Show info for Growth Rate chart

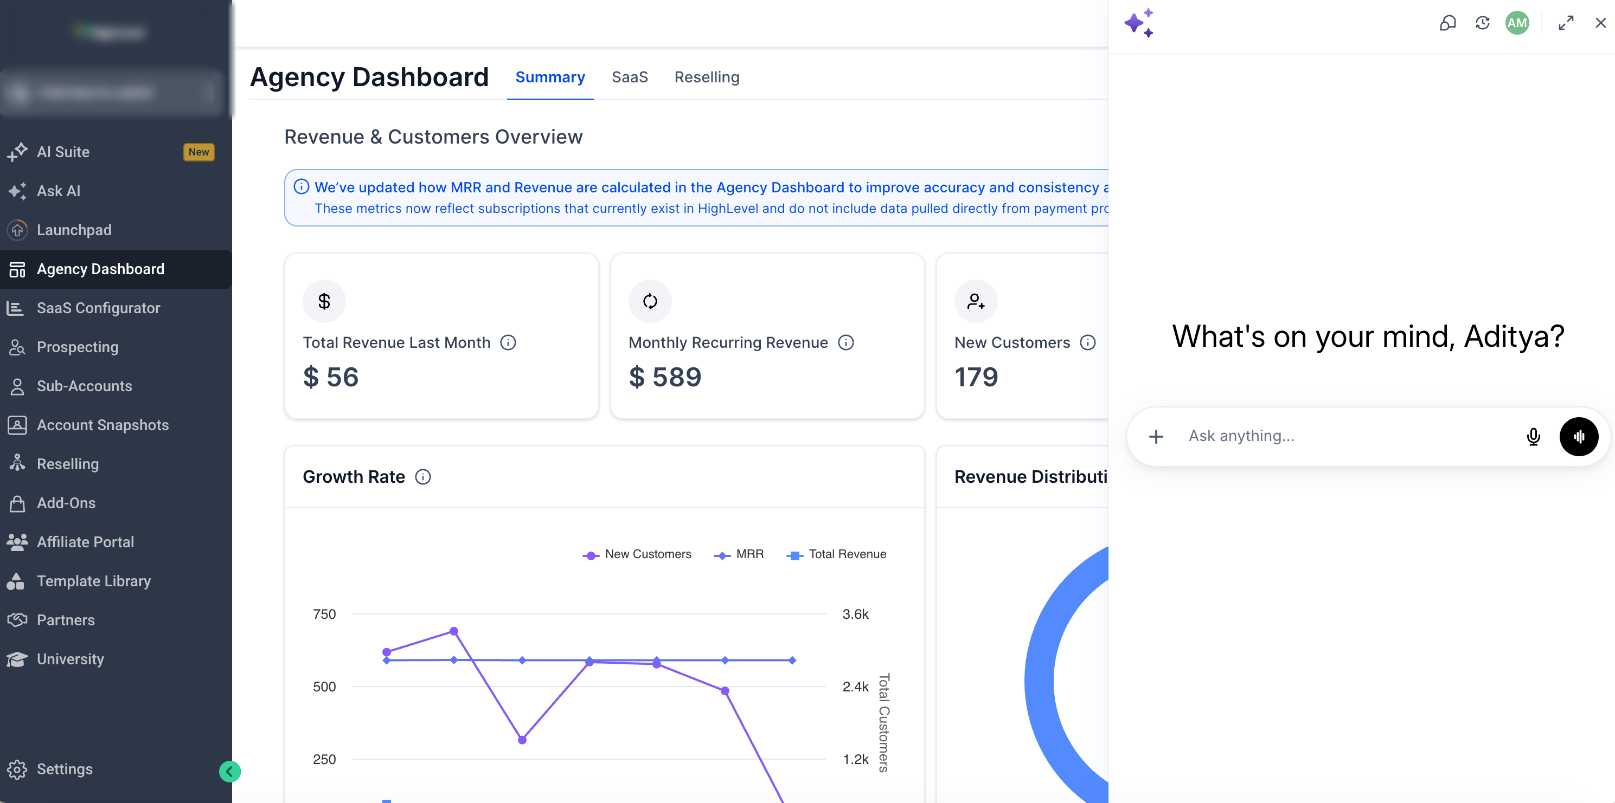click(x=423, y=477)
